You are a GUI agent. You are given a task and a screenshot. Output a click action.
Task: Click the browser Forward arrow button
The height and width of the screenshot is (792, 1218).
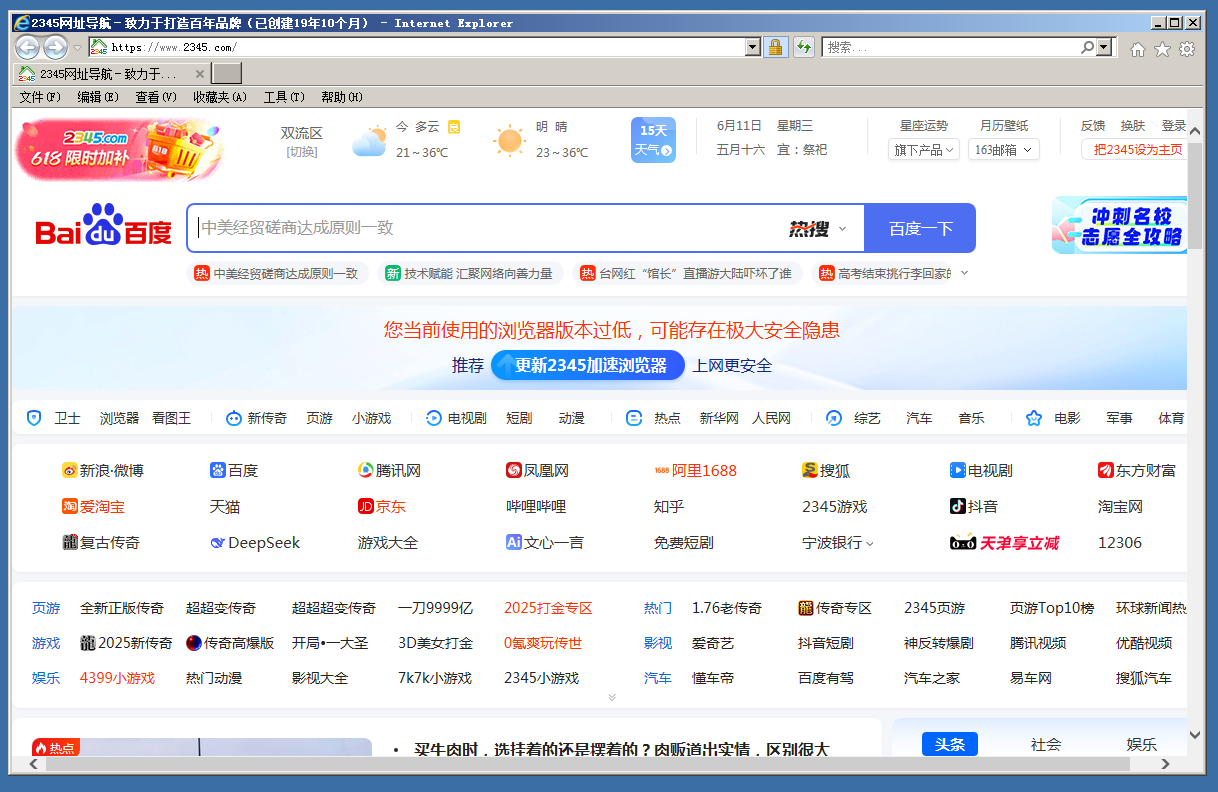coord(55,47)
